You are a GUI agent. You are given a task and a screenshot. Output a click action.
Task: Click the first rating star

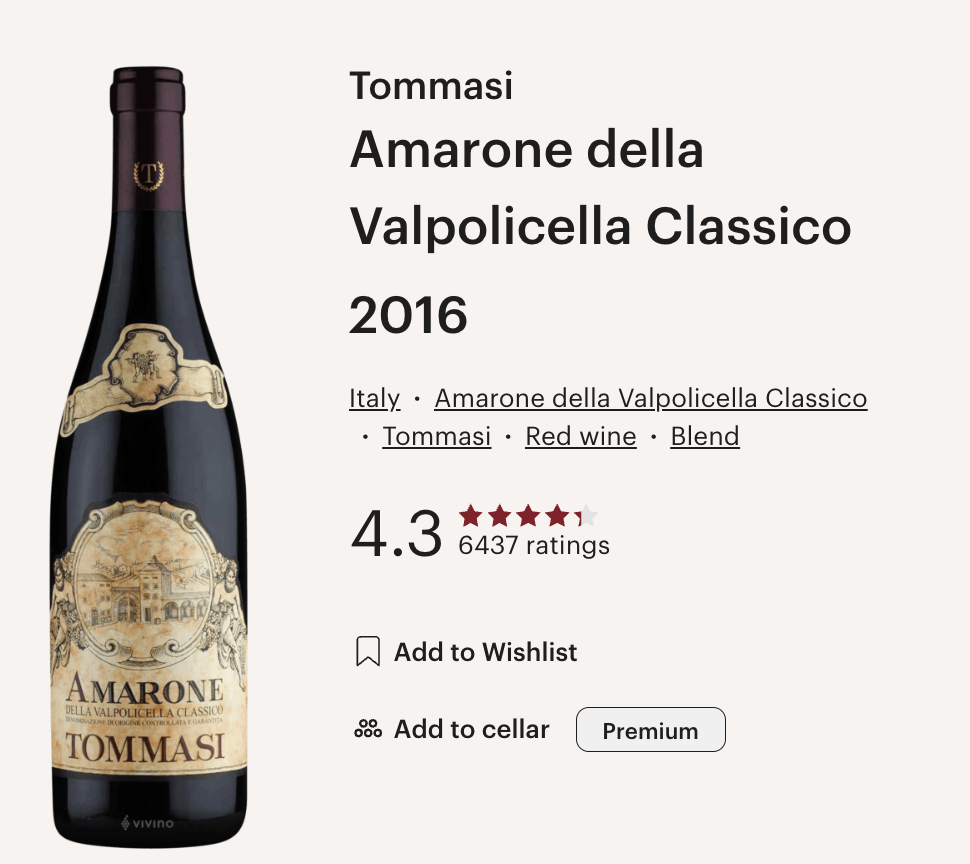471,515
